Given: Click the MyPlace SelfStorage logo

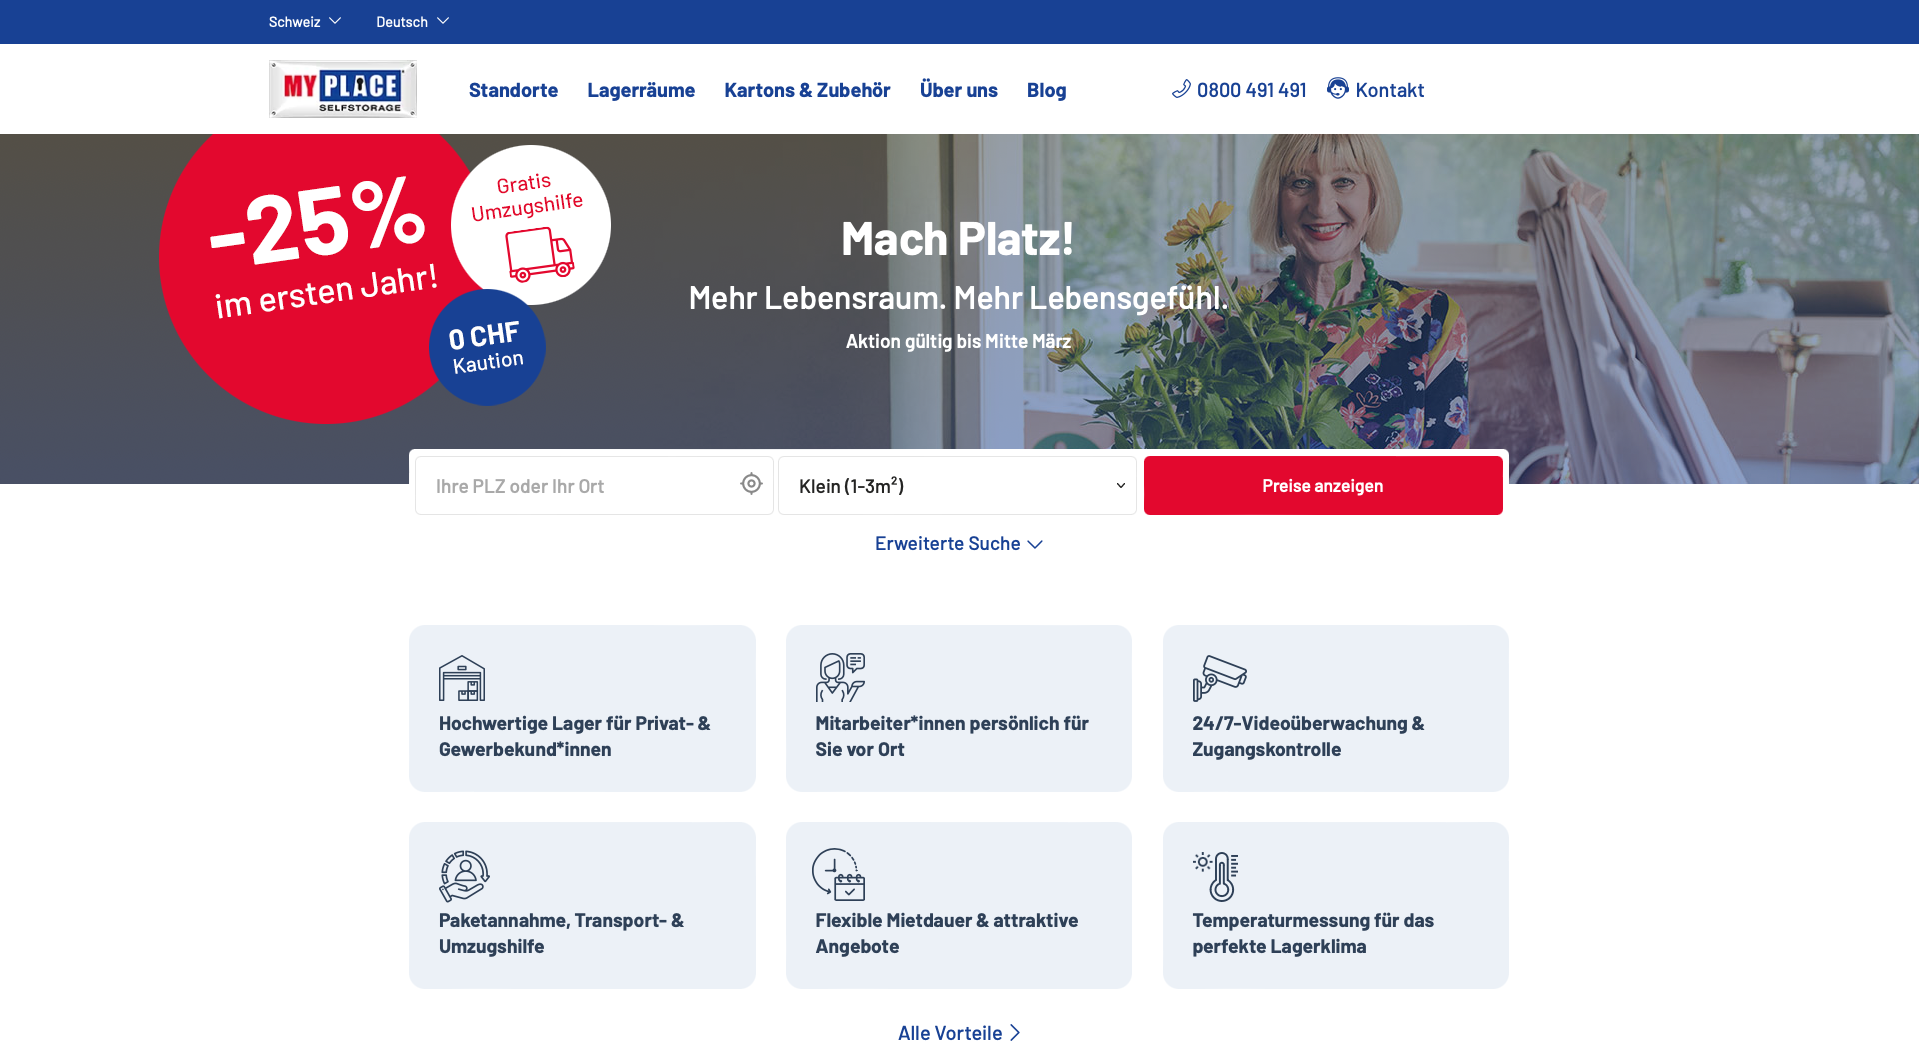Looking at the screenshot, I should (x=343, y=89).
